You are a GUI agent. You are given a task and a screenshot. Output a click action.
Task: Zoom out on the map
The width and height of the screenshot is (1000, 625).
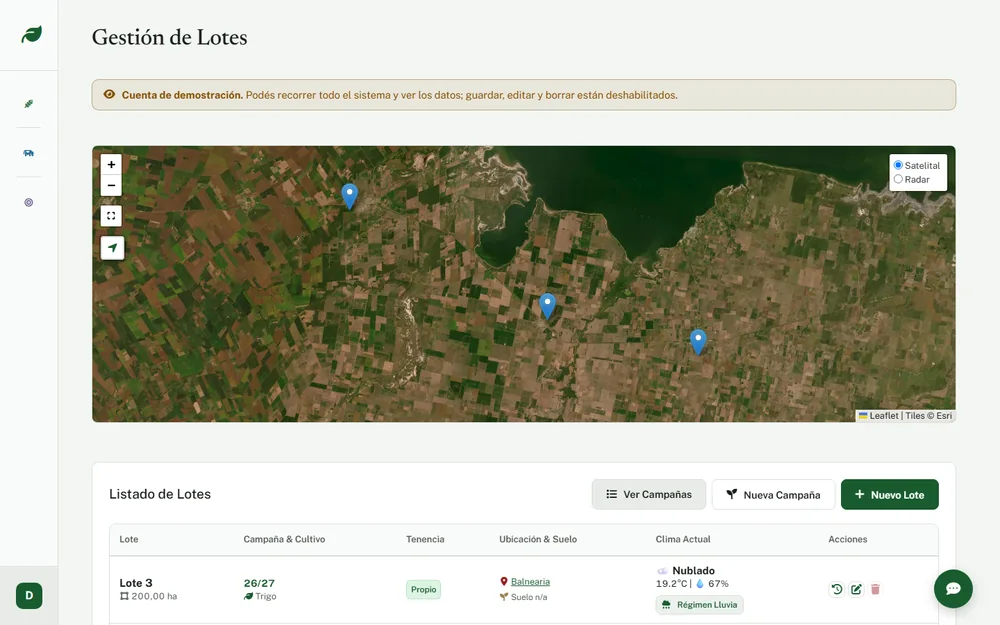(111, 186)
